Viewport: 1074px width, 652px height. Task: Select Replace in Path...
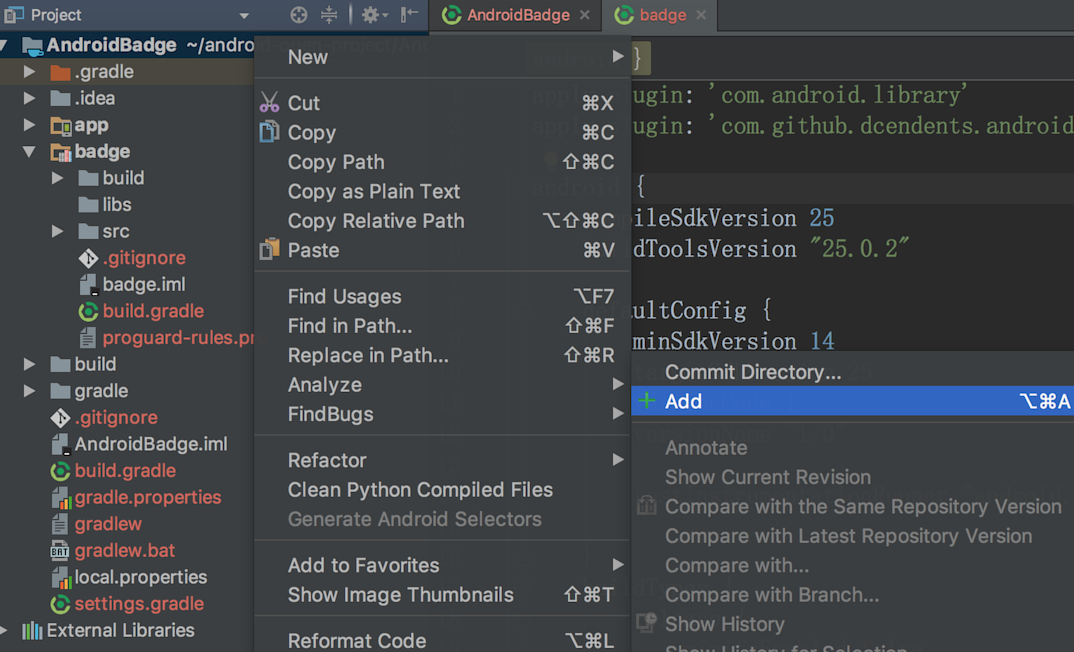tap(442, 355)
